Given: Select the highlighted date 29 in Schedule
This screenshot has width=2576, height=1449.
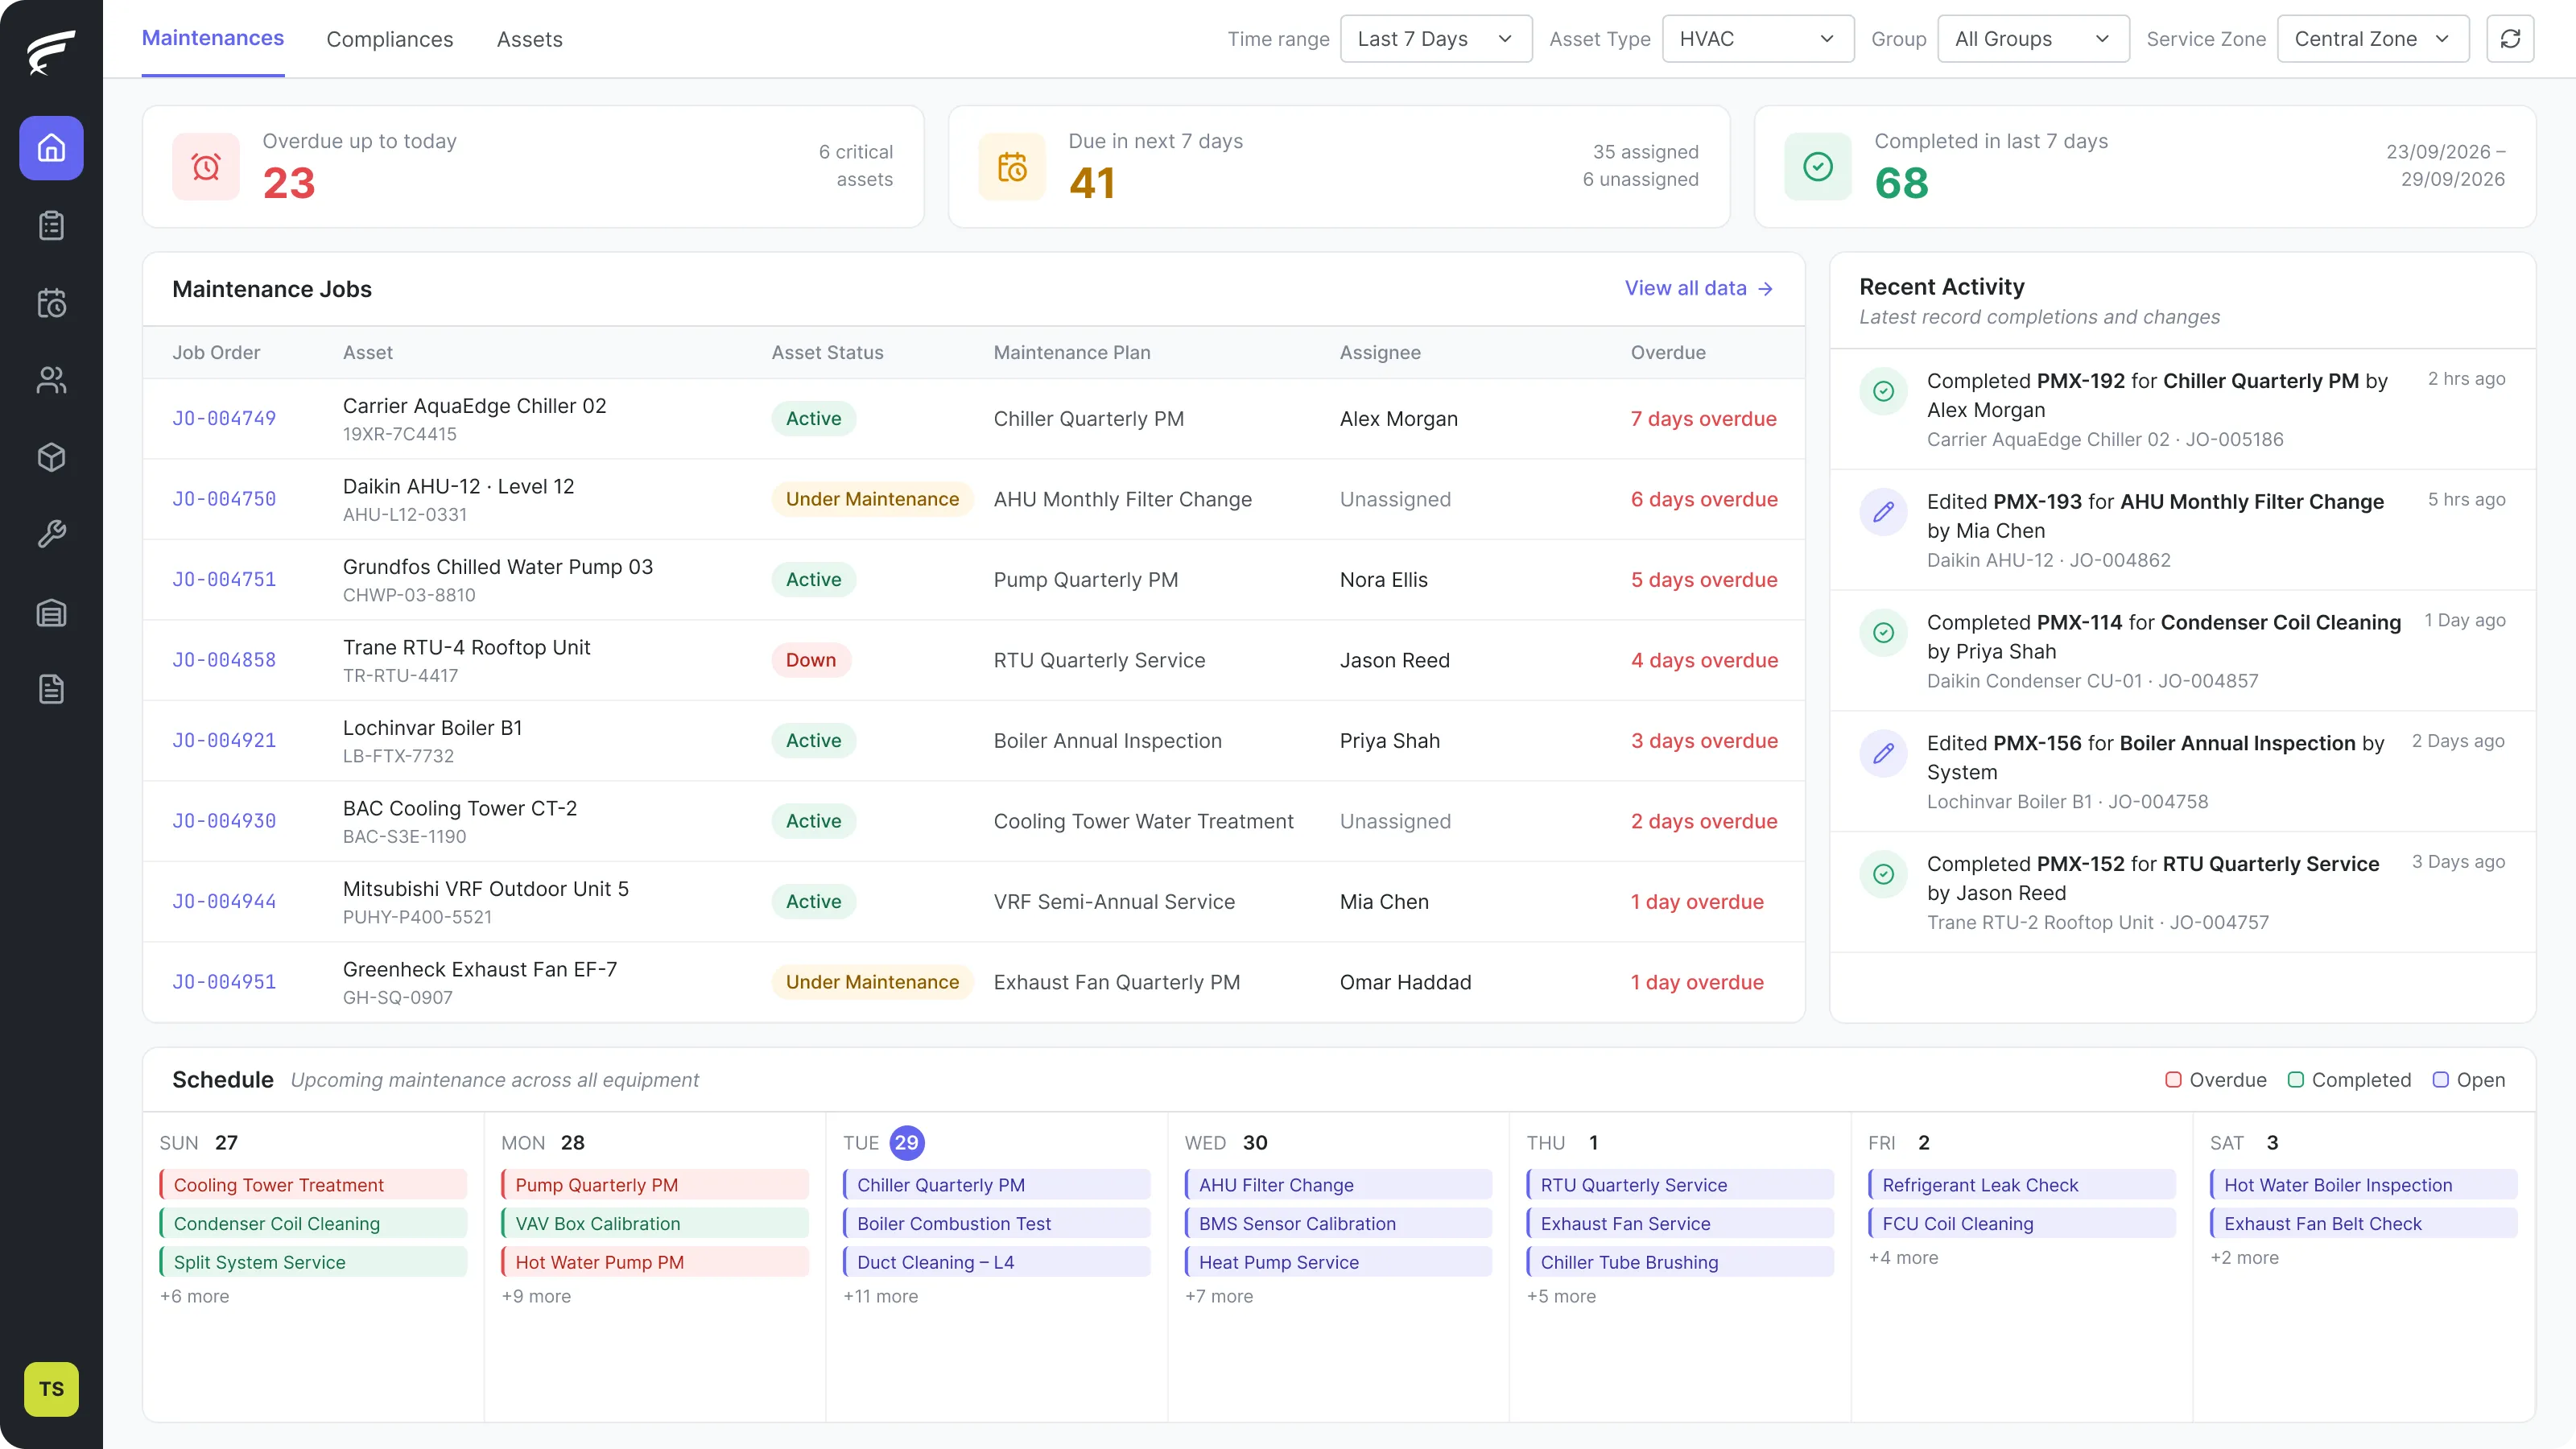Looking at the screenshot, I should (907, 1143).
